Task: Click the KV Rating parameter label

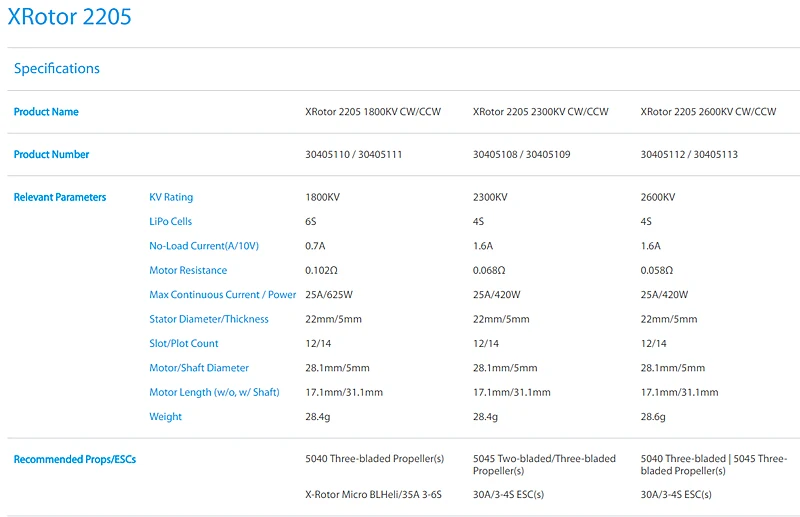Action: pos(171,197)
